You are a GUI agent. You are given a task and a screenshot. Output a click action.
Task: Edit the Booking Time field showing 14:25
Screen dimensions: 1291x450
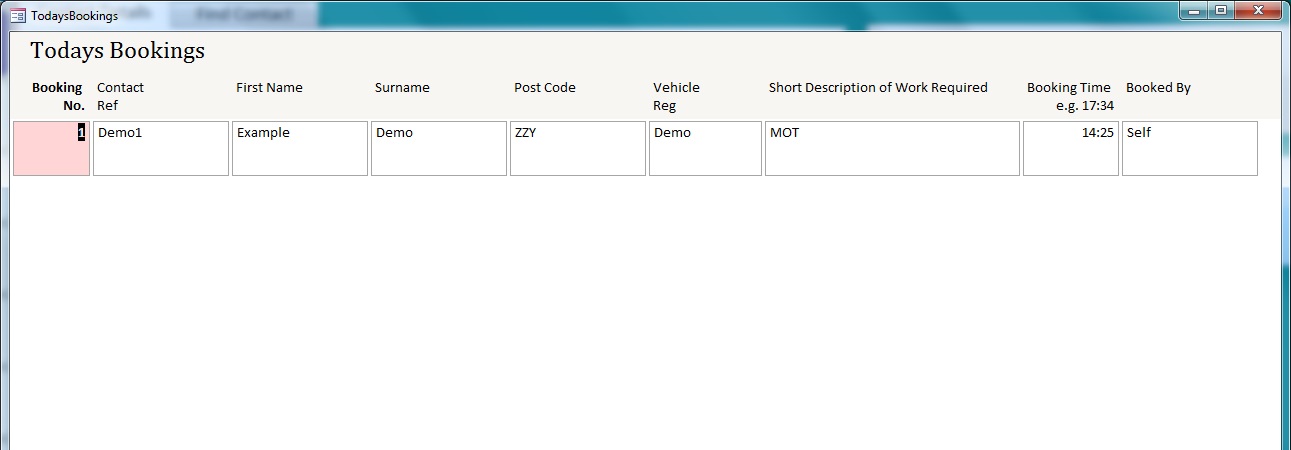(1070, 149)
